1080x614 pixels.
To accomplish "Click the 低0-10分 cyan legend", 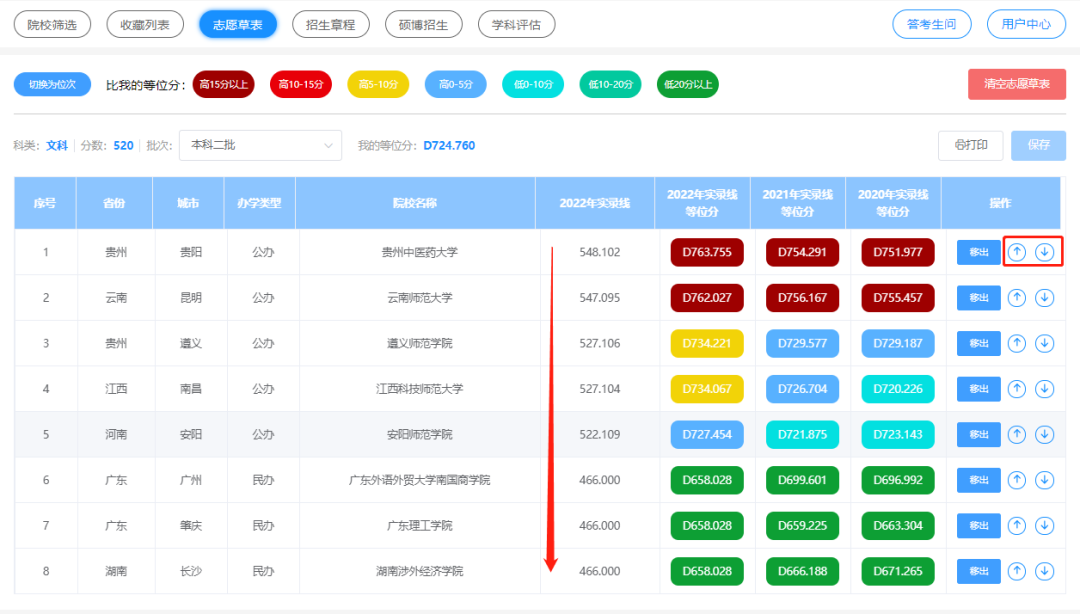I will point(533,84).
